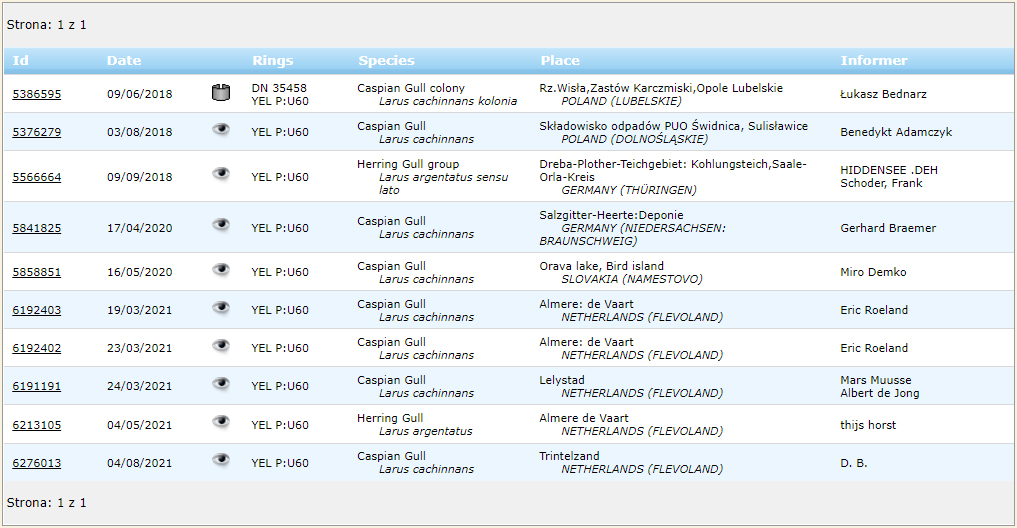Open record link 5566664
The image size is (1017, 528).
tap(36, 178)
